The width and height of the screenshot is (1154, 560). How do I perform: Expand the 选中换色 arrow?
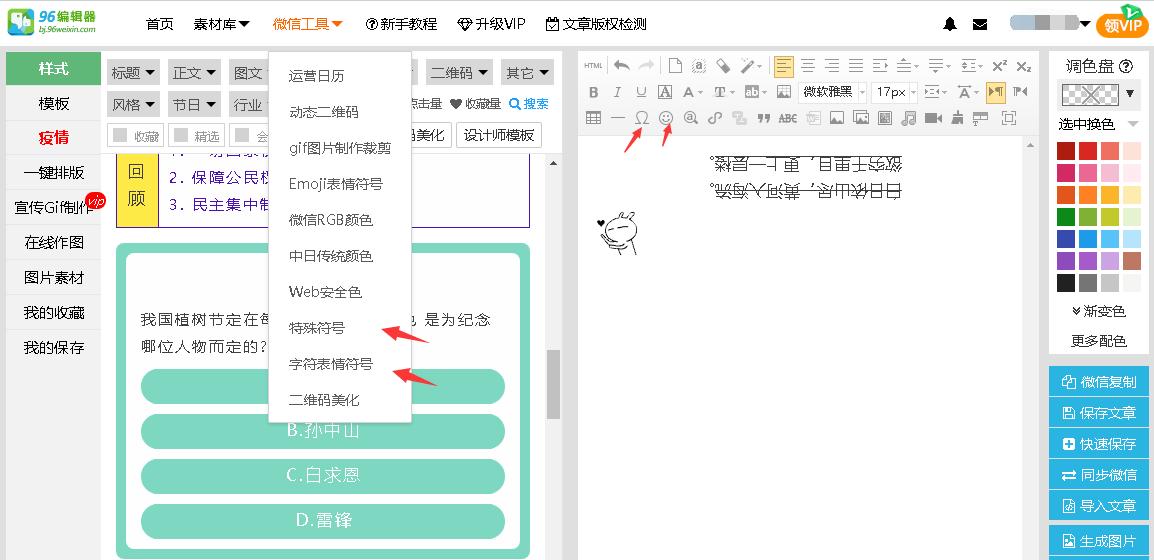pyautogui.click(x=1133, y=124)
